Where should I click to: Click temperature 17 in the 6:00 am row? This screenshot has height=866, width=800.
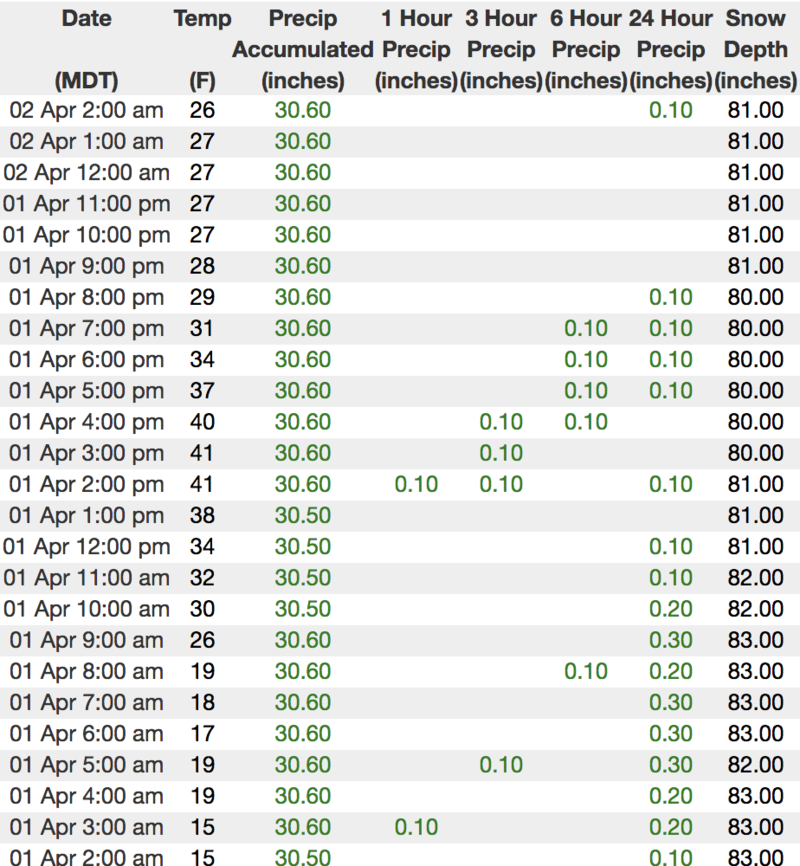[202, 734]
